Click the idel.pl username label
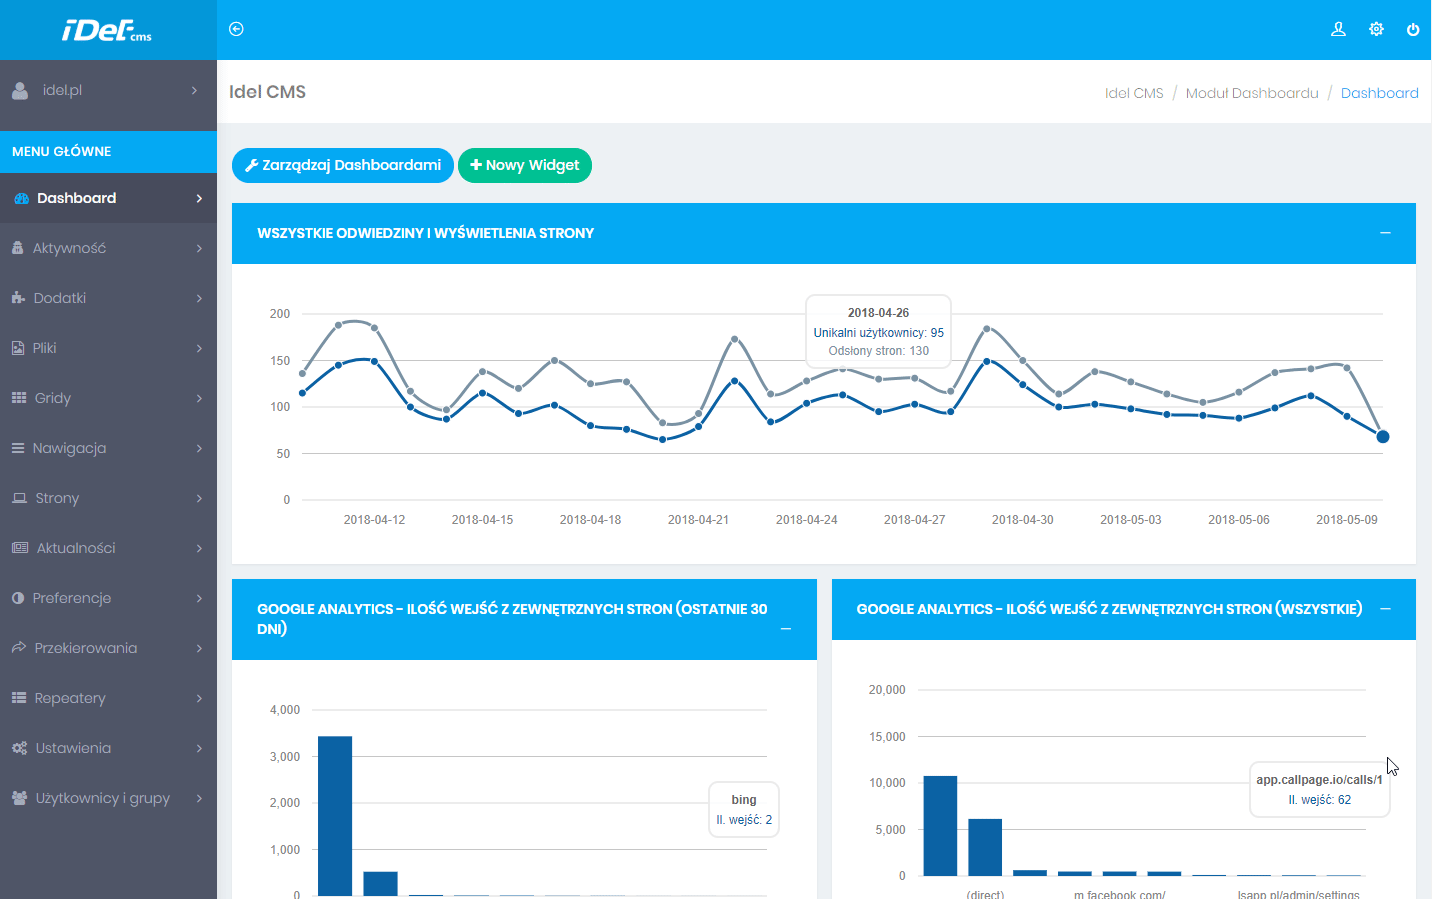The height and width of the screenshot is (899, 1432). coord(62,90)
